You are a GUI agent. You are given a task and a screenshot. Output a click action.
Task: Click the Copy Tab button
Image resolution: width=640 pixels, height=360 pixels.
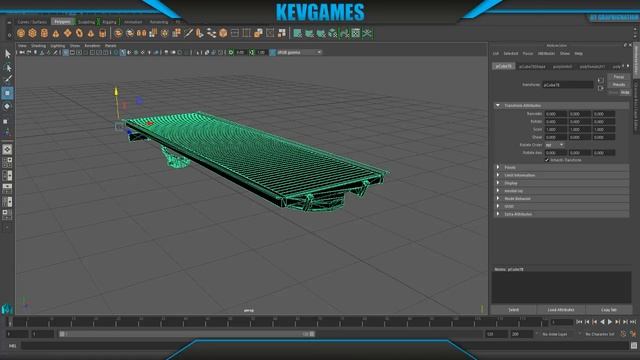tap(609, 310)
